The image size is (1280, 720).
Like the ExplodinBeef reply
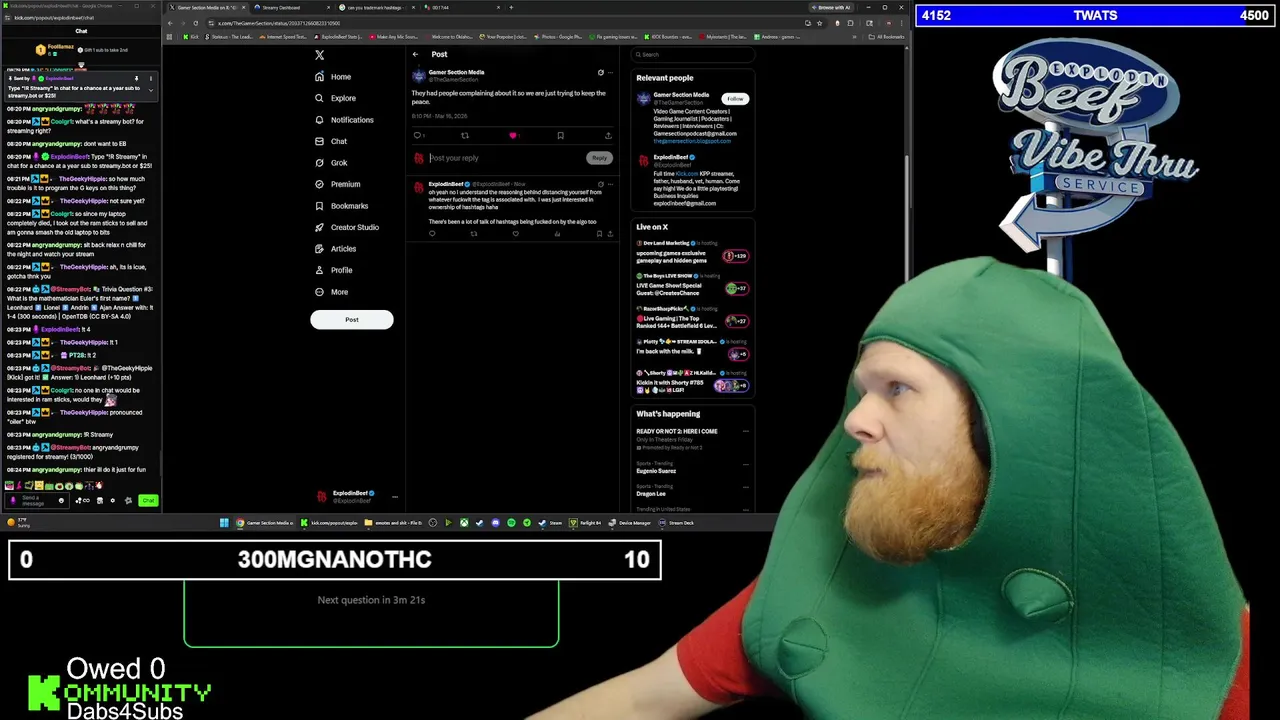[515, 233]
